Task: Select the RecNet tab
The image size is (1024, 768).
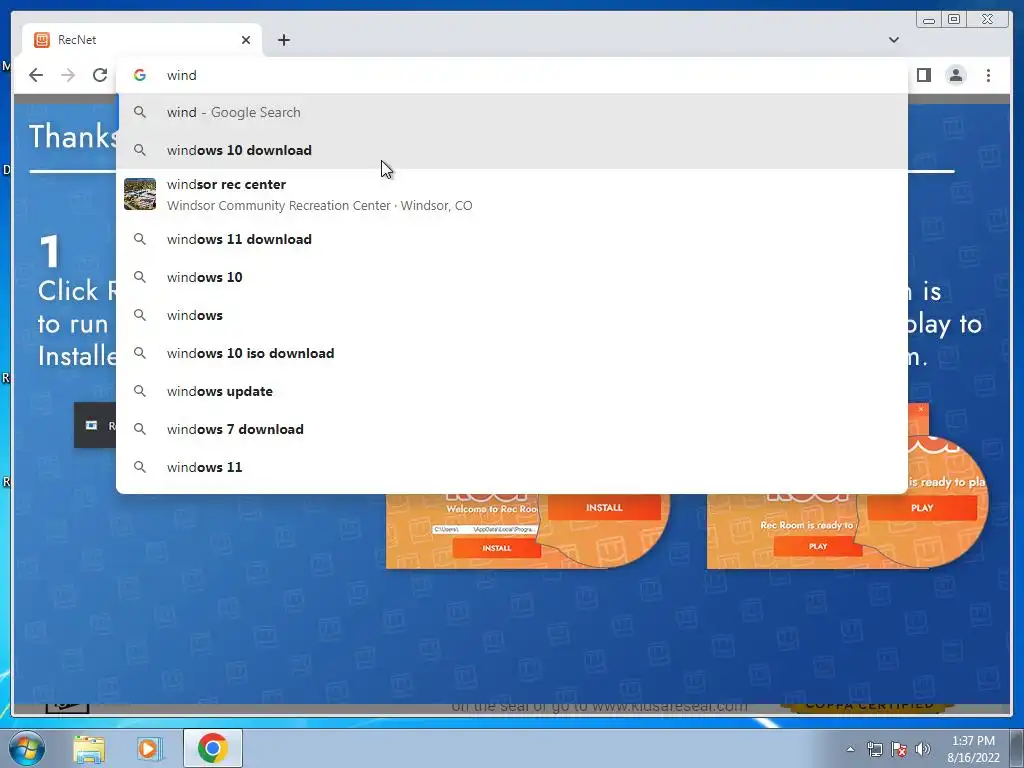Action: coord(142,40)
